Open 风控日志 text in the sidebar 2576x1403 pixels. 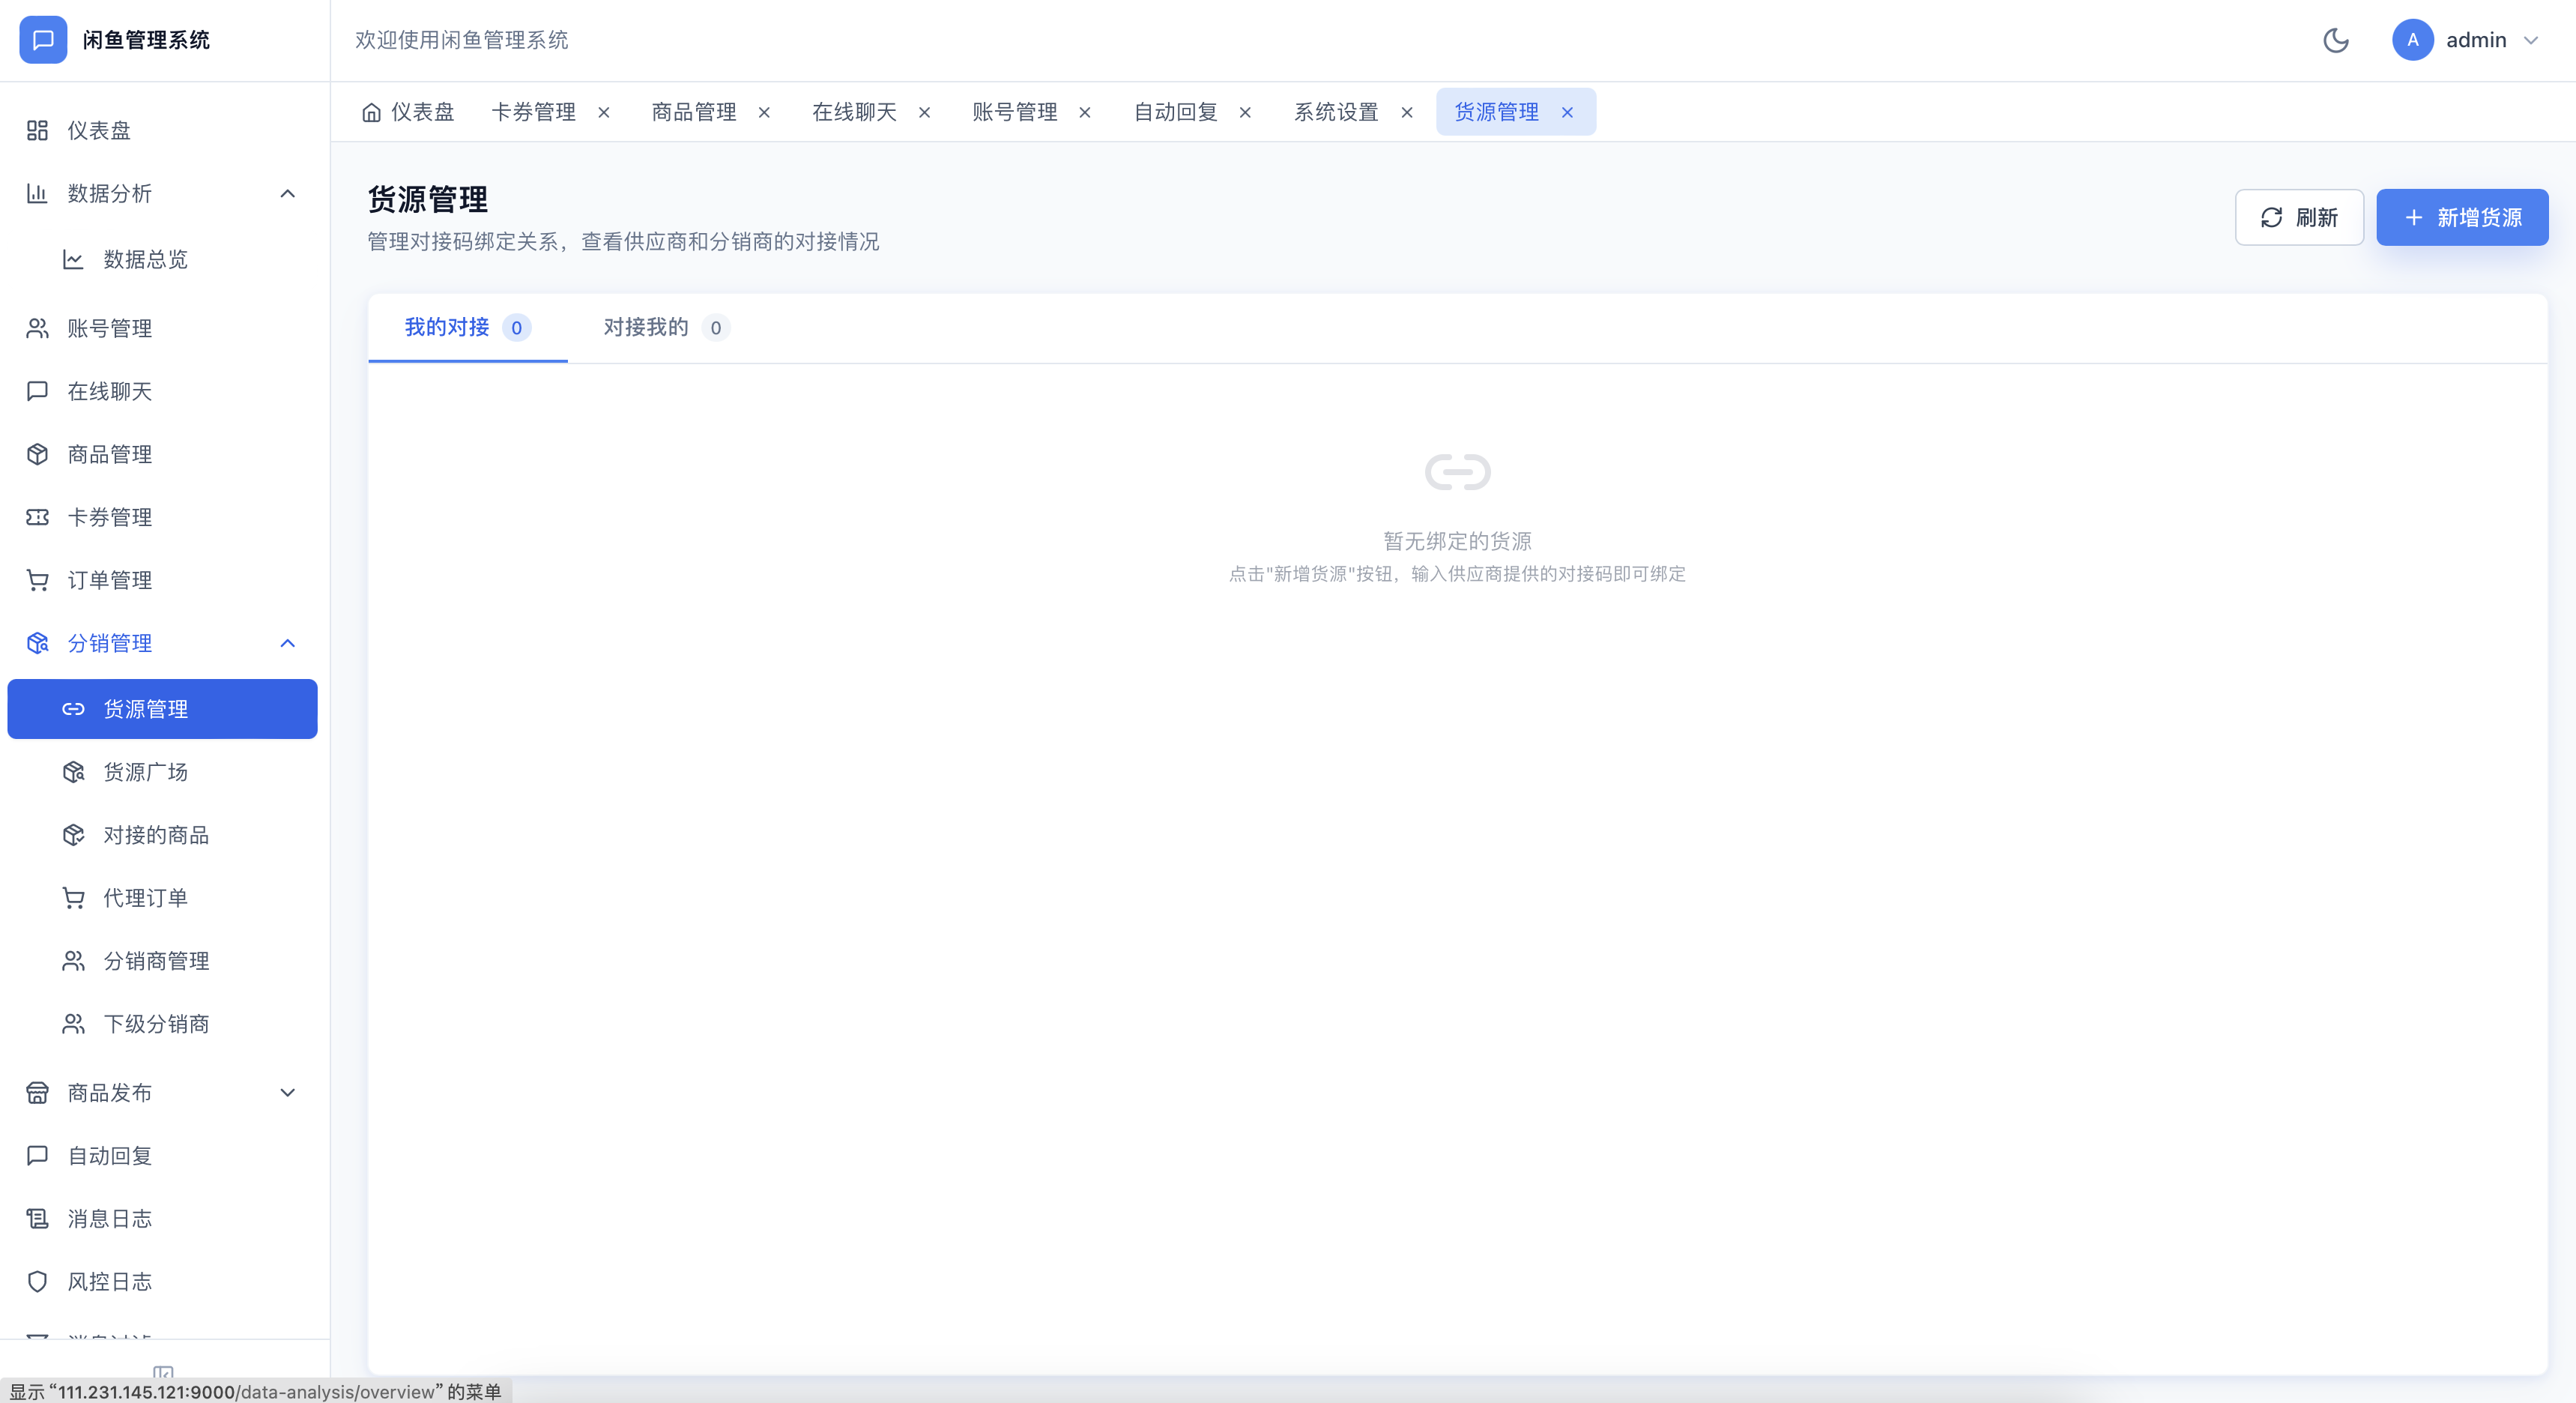(110, 1282)
